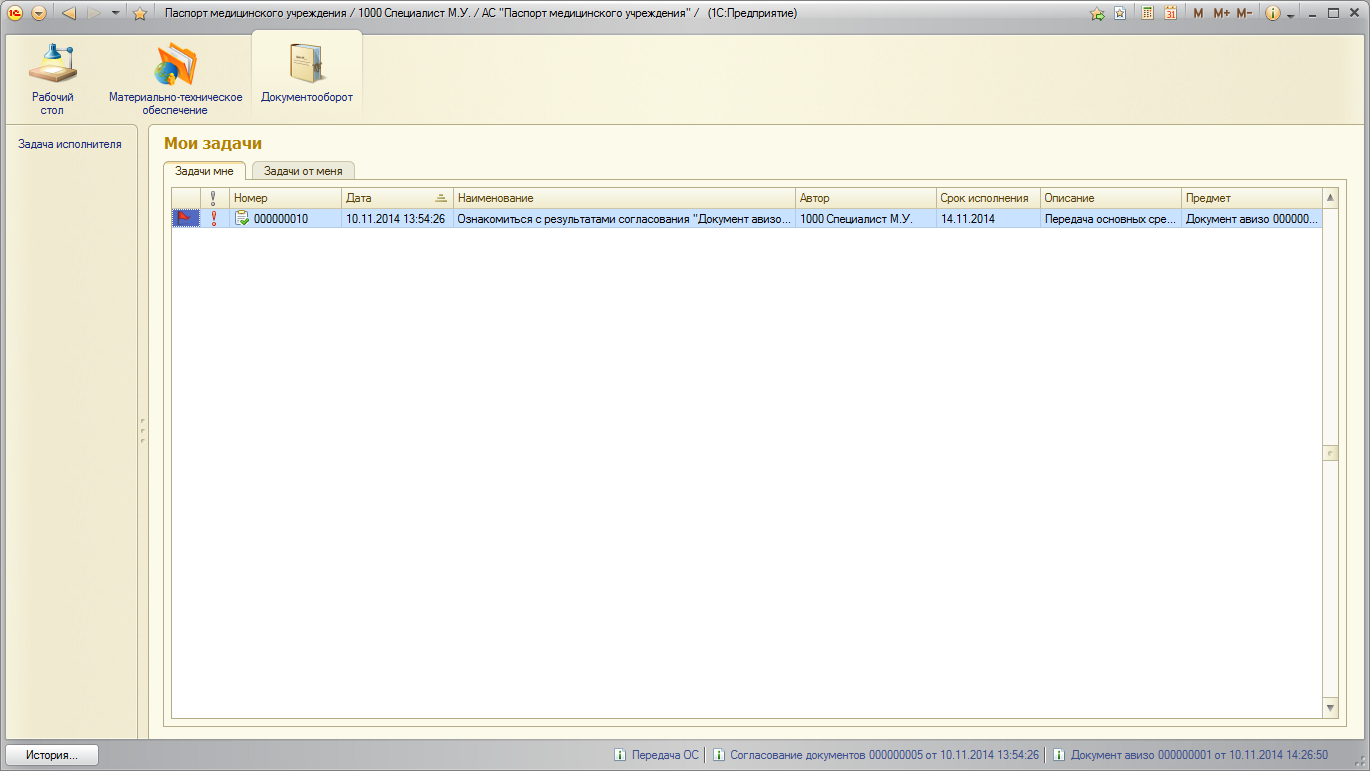Open the 1C main menu round dropdown button
Image resolution: width=1370 pixels, height=771 pixels.
(39, 13)
